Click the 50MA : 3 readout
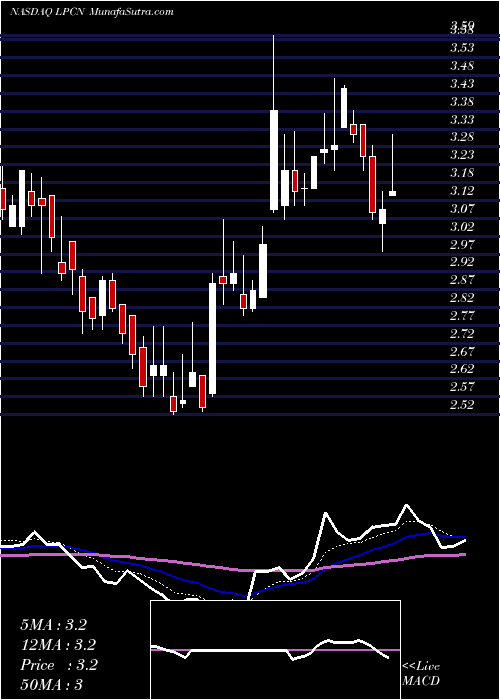This screenshot has width=500, height=700. point(52,684)
